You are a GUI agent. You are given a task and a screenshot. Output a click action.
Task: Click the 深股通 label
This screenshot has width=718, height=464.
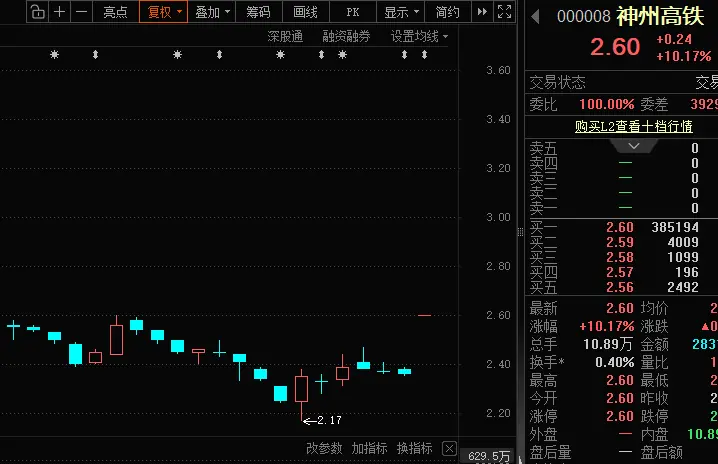(x=285, y=36)
